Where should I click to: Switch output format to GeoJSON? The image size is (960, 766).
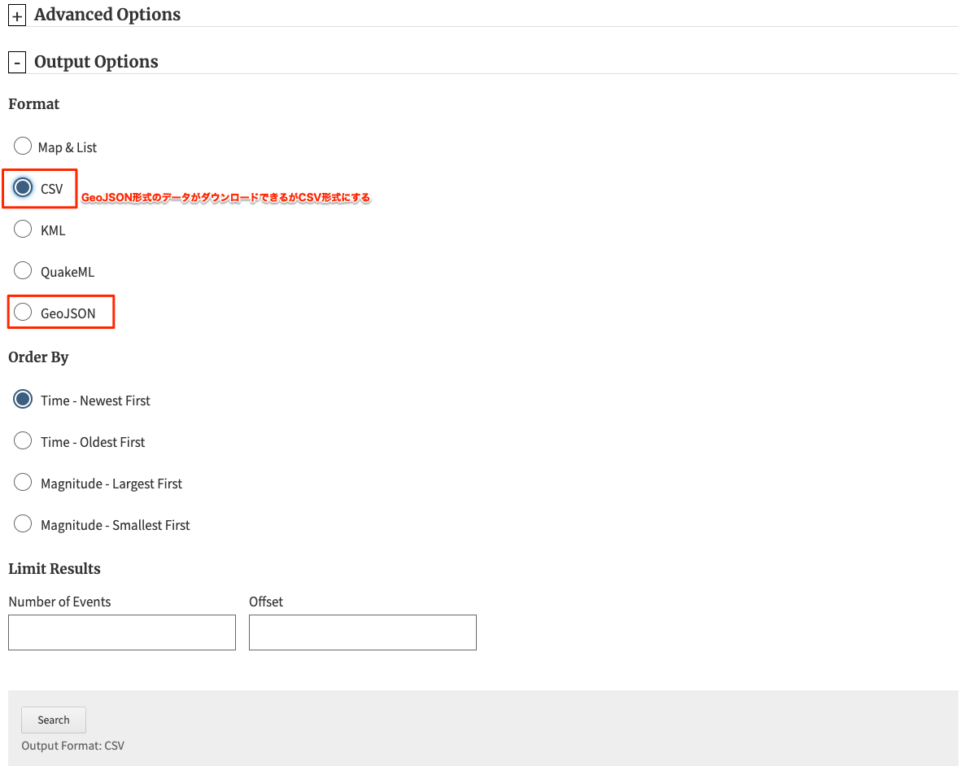point(22,312)
